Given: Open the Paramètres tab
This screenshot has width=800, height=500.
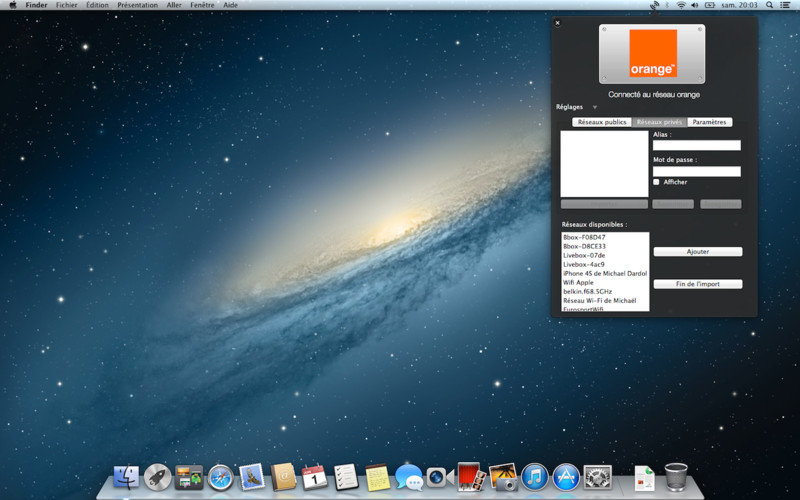Looking at the screenshot, I should point(709,122).
